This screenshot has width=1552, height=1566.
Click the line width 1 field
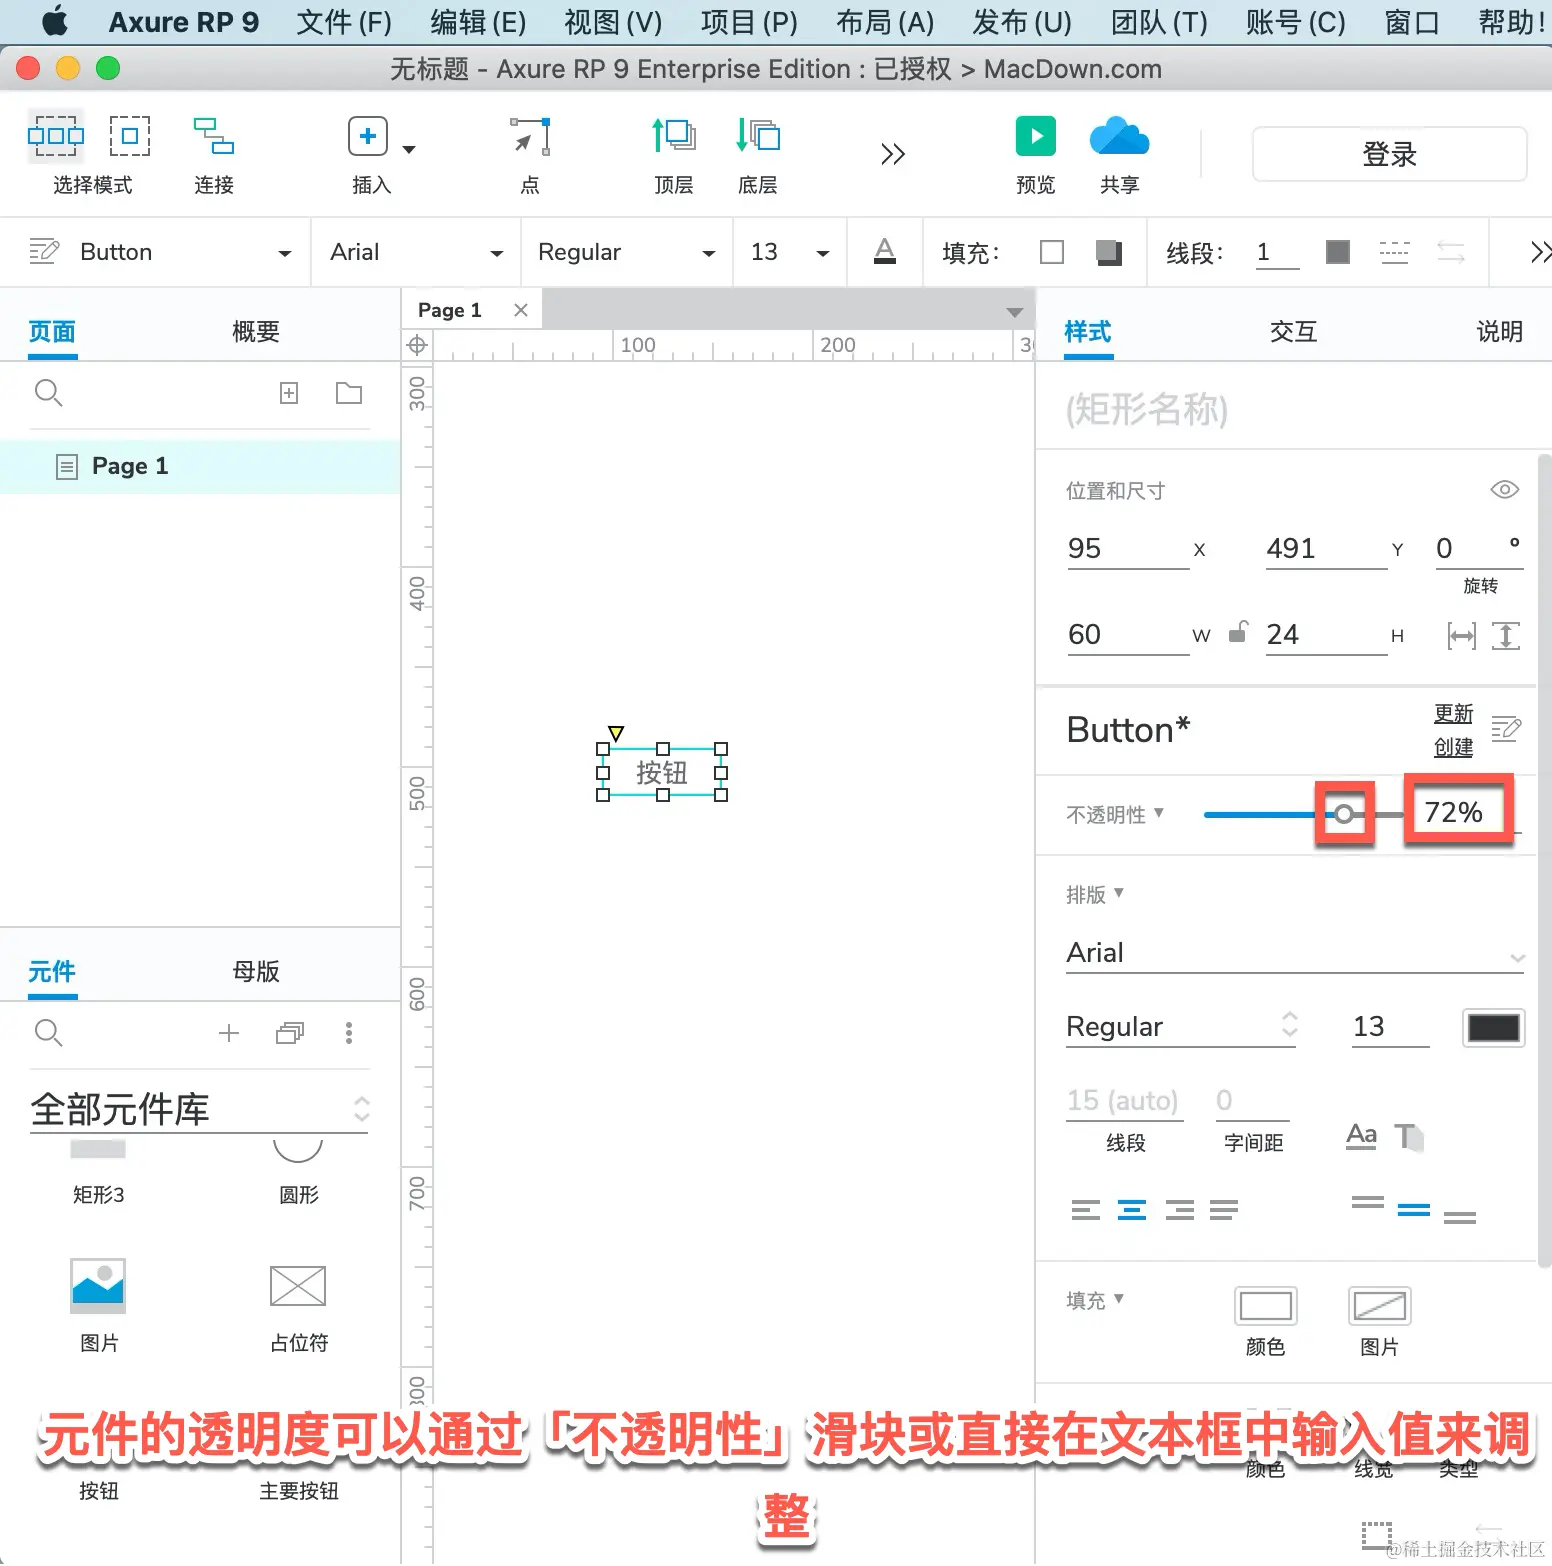[x=1277, y=252]
